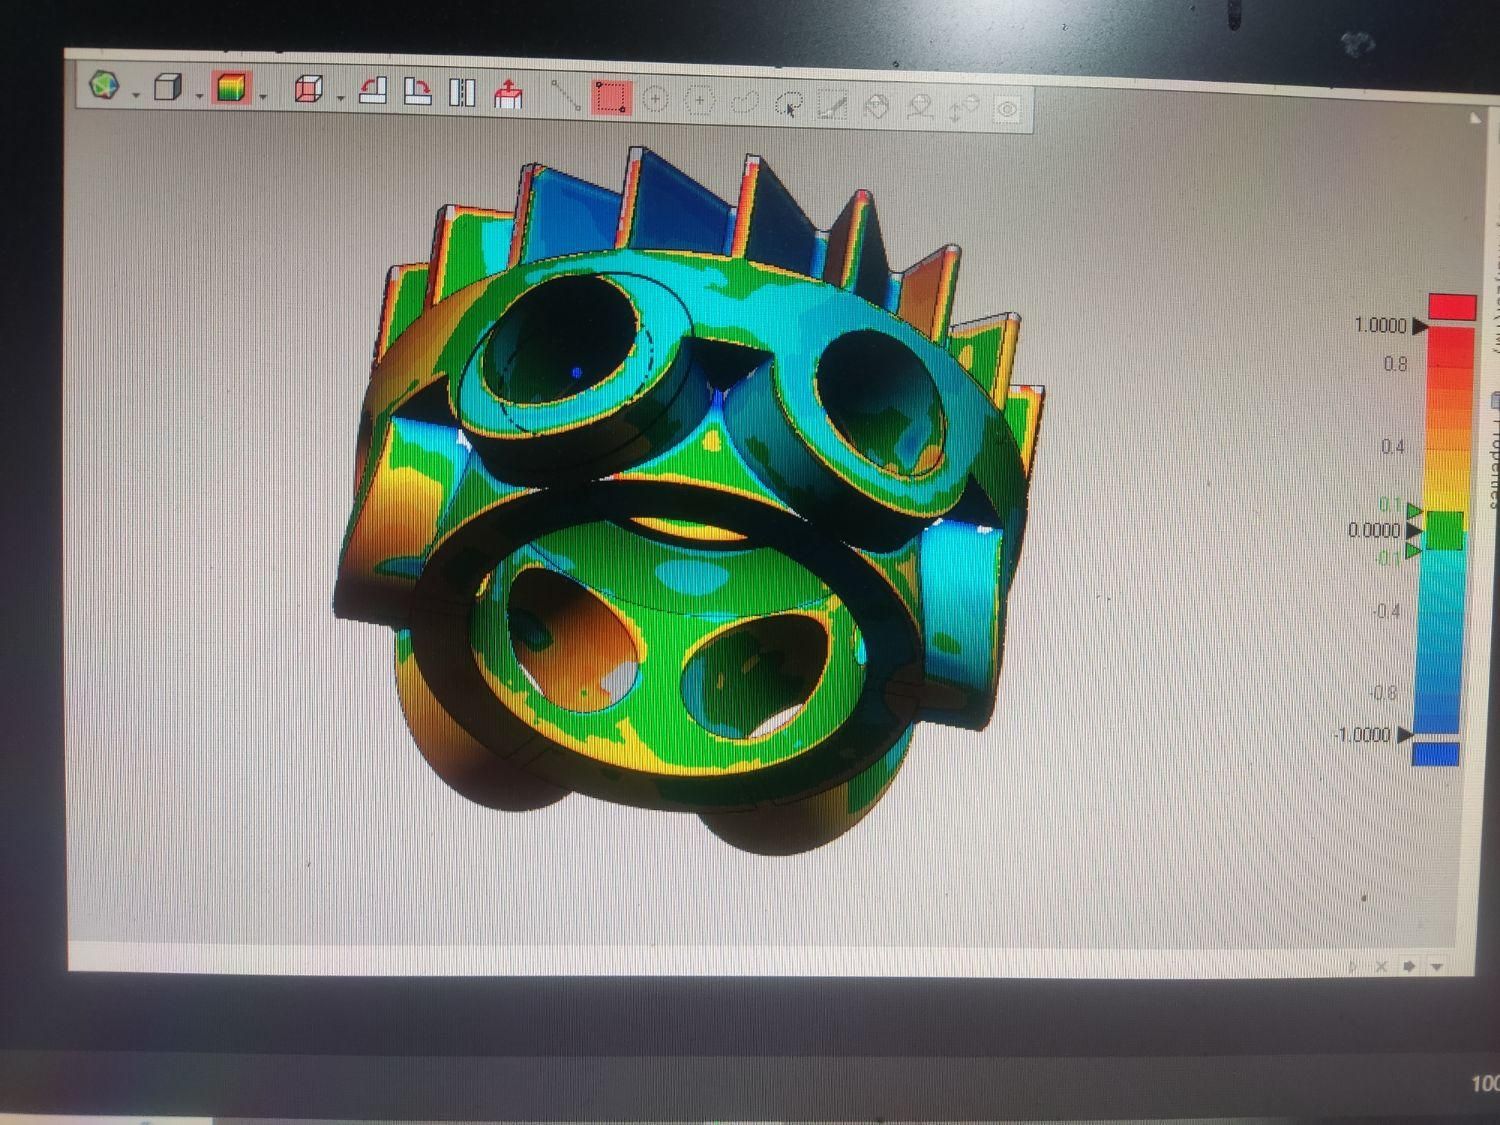
Task: Rotate view clockwise with red-arrow icon
Action: (x=417, y=92)
